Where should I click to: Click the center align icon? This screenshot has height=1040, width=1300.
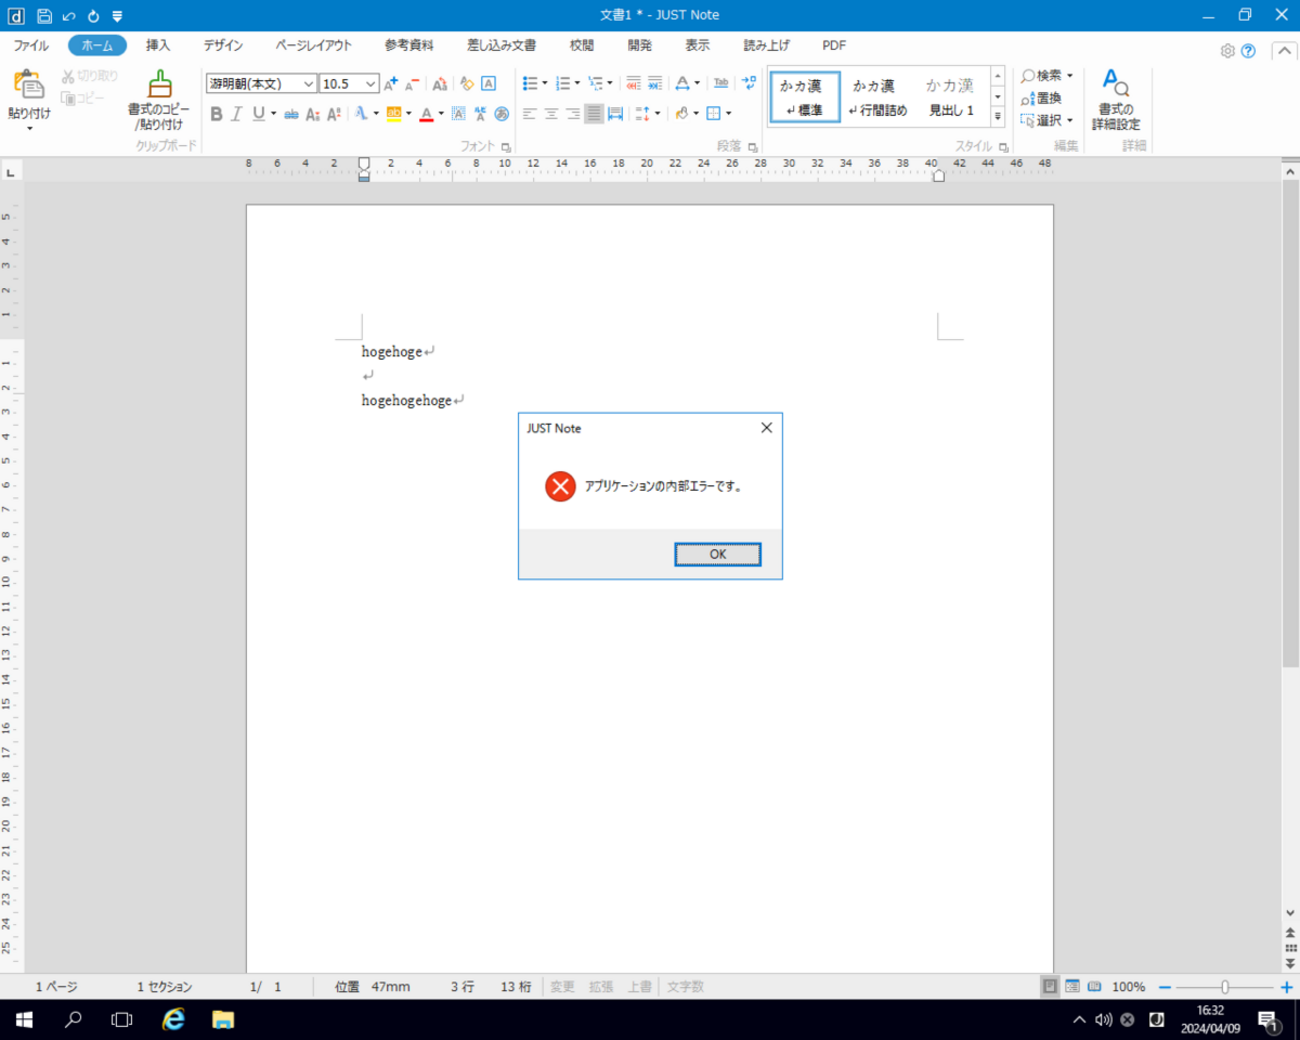click(551, 114)
